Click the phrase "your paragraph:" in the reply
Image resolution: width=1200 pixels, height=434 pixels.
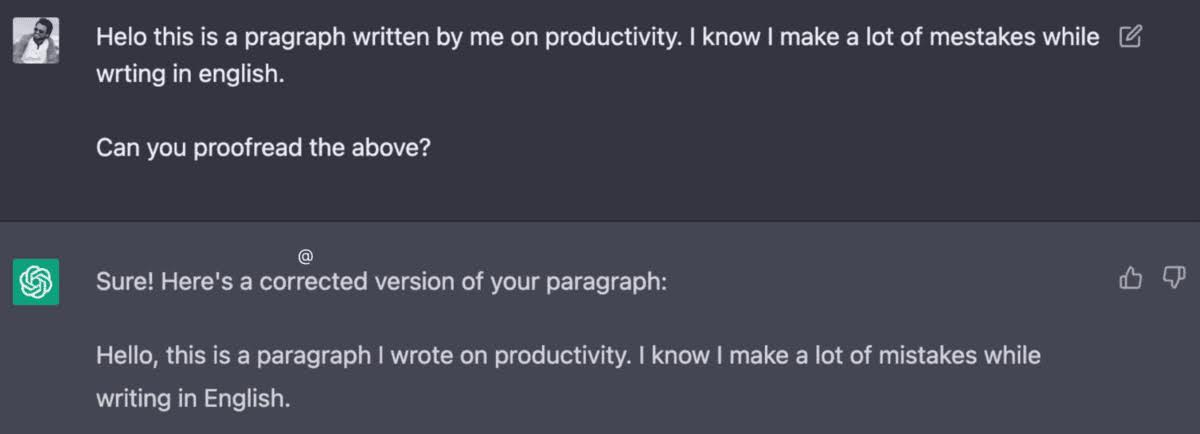(578, 283)
